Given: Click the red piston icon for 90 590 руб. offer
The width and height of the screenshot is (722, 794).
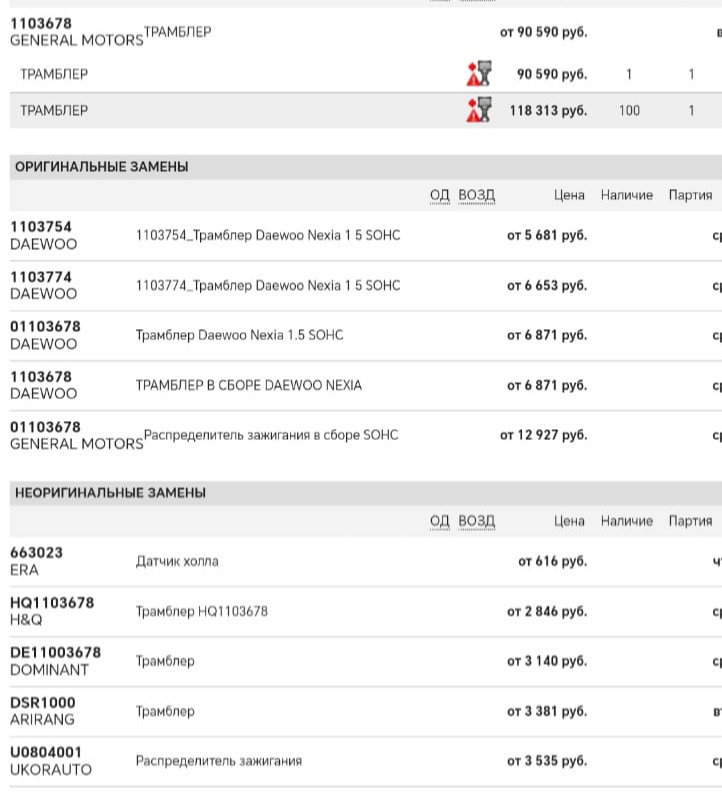Looking at the screenshot, I should pos(479,74).
